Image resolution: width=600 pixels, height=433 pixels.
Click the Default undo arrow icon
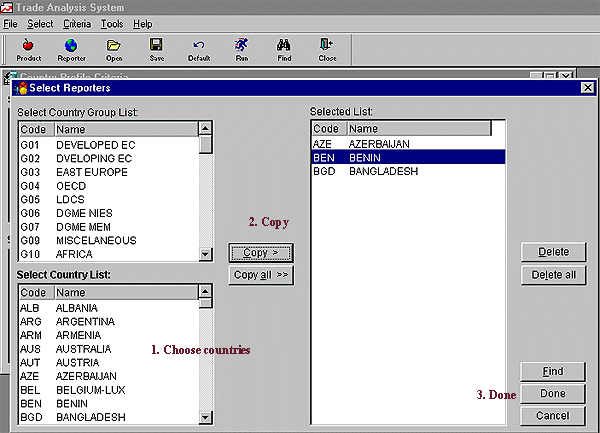(x=199, y=46)
